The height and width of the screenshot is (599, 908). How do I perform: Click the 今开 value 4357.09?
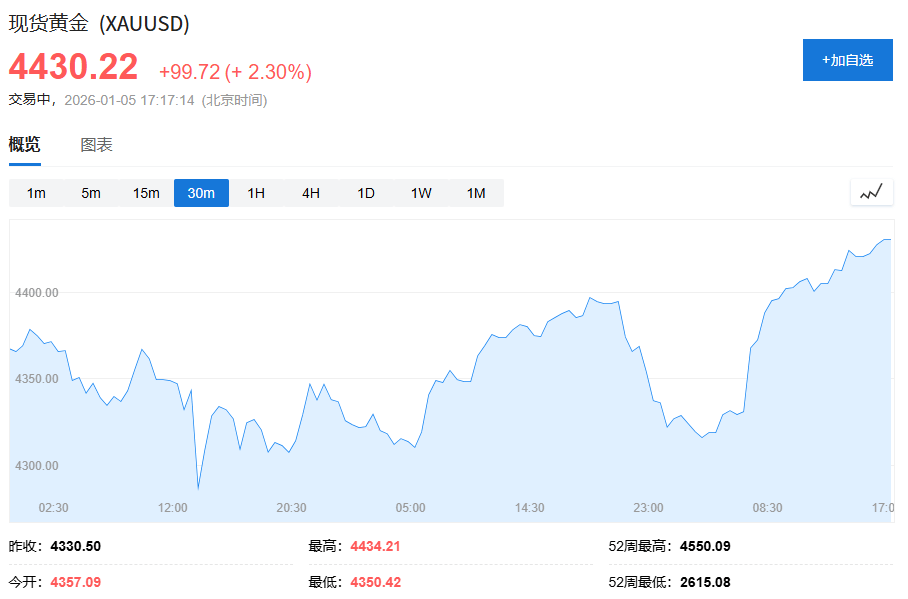75,581
